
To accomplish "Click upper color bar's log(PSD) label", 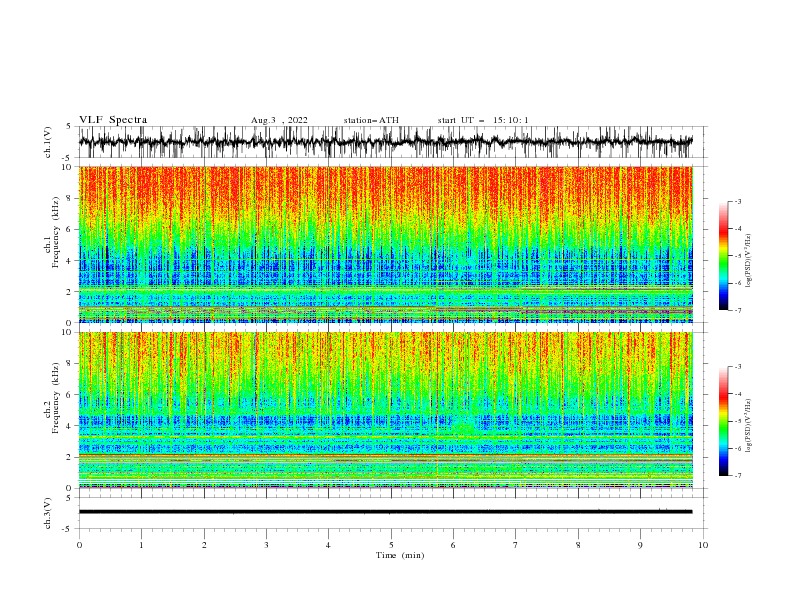I will click(x=749, y=261).
